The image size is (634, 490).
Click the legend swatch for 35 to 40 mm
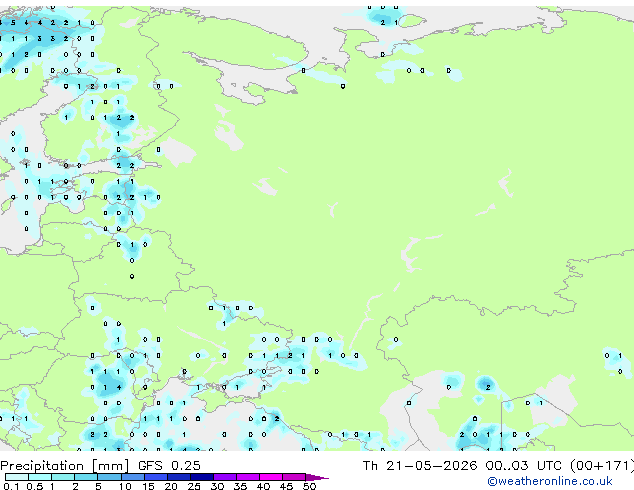tap(248, 477)
